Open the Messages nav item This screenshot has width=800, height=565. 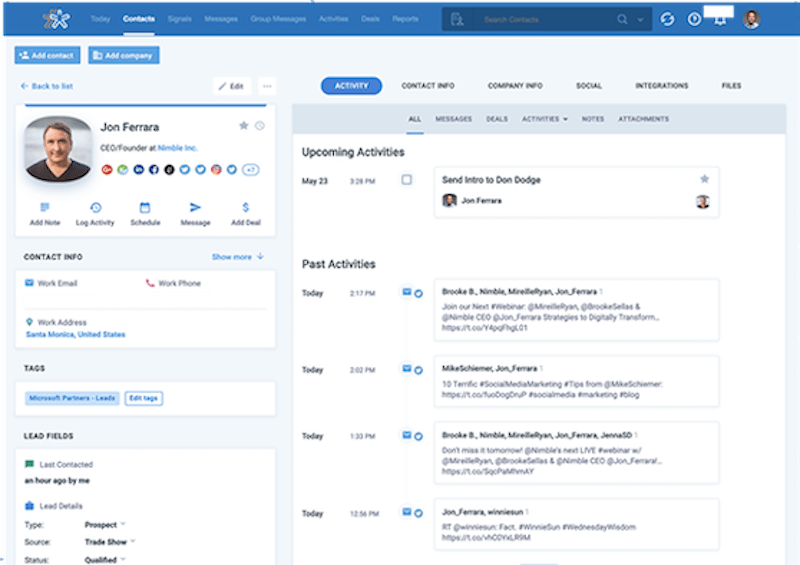221,19
